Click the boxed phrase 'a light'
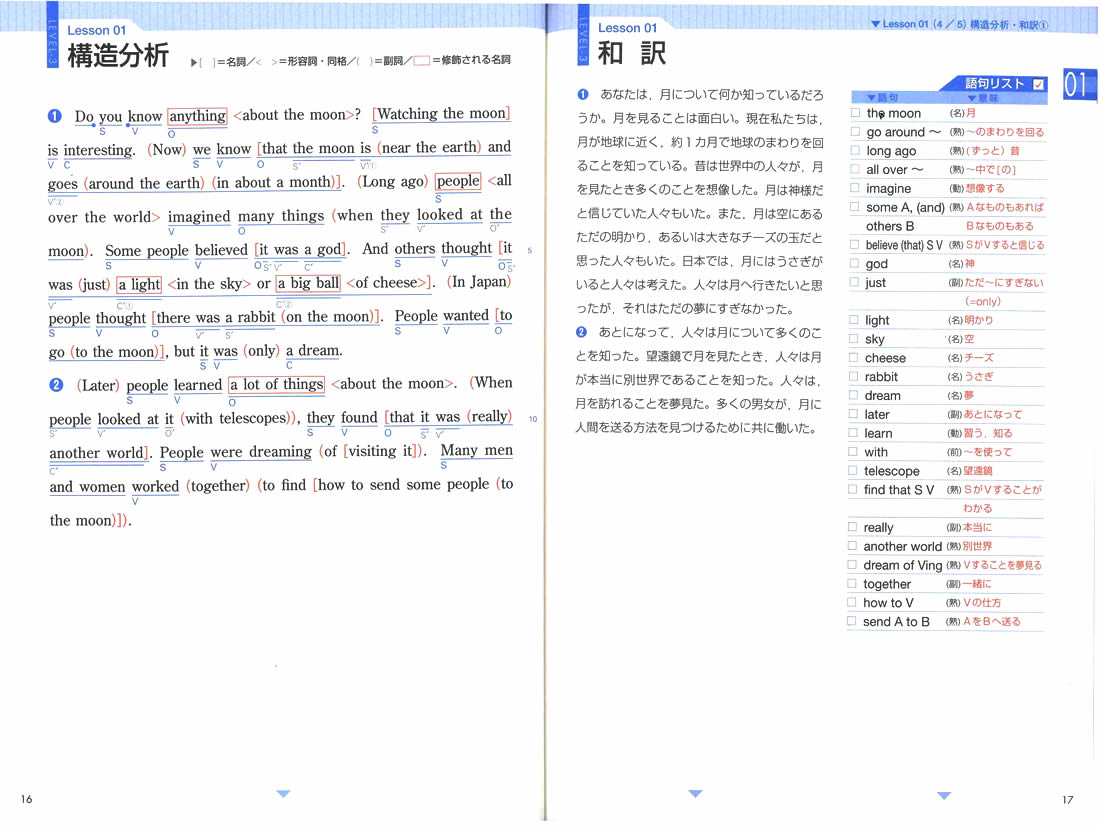Screen dimensions: 1100x828 (x=139, y=284)
